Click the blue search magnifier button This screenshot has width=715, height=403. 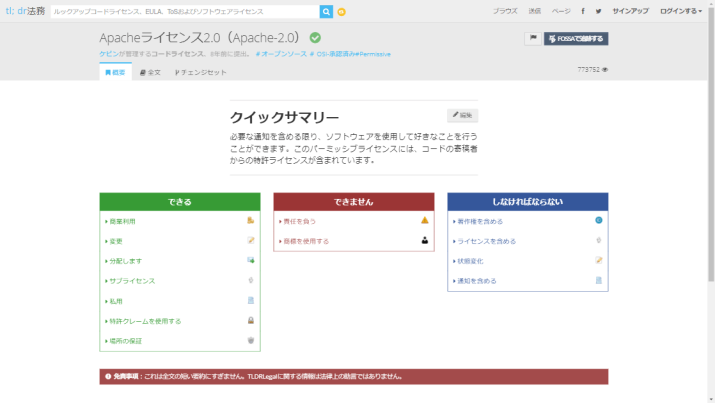click(326, 11)
